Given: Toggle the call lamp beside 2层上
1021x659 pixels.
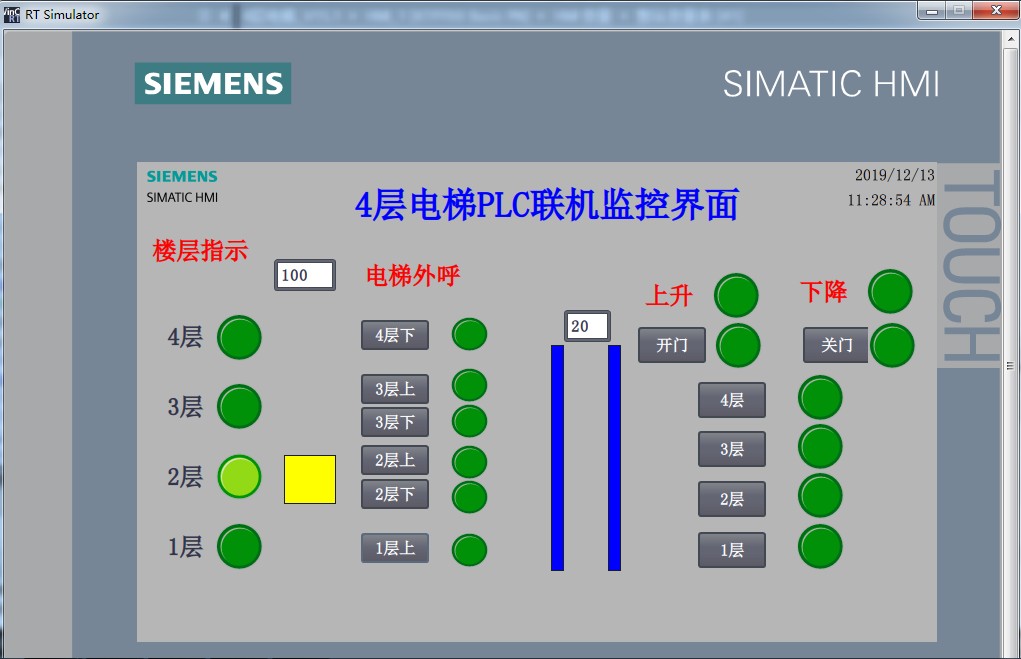Looking at the screenshot, I should [x=469, y=461].
